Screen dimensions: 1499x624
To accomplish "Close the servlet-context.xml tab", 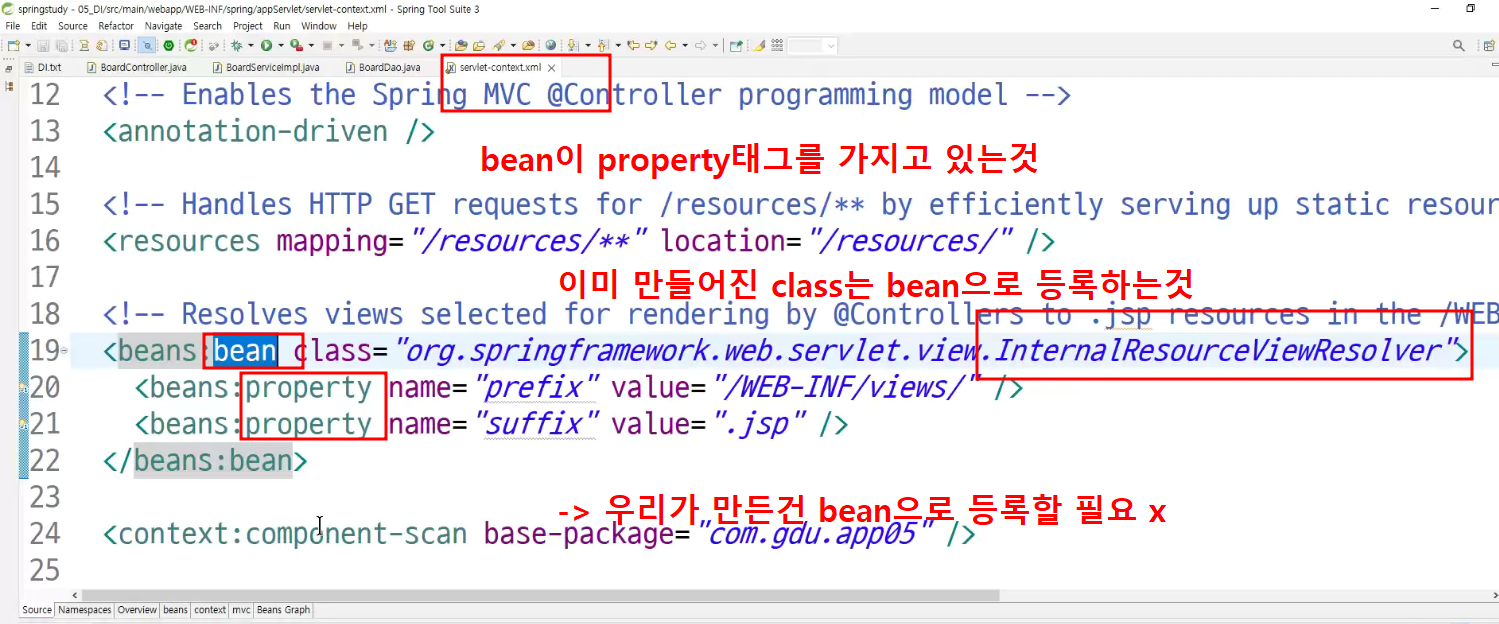I will coord(551,68).
